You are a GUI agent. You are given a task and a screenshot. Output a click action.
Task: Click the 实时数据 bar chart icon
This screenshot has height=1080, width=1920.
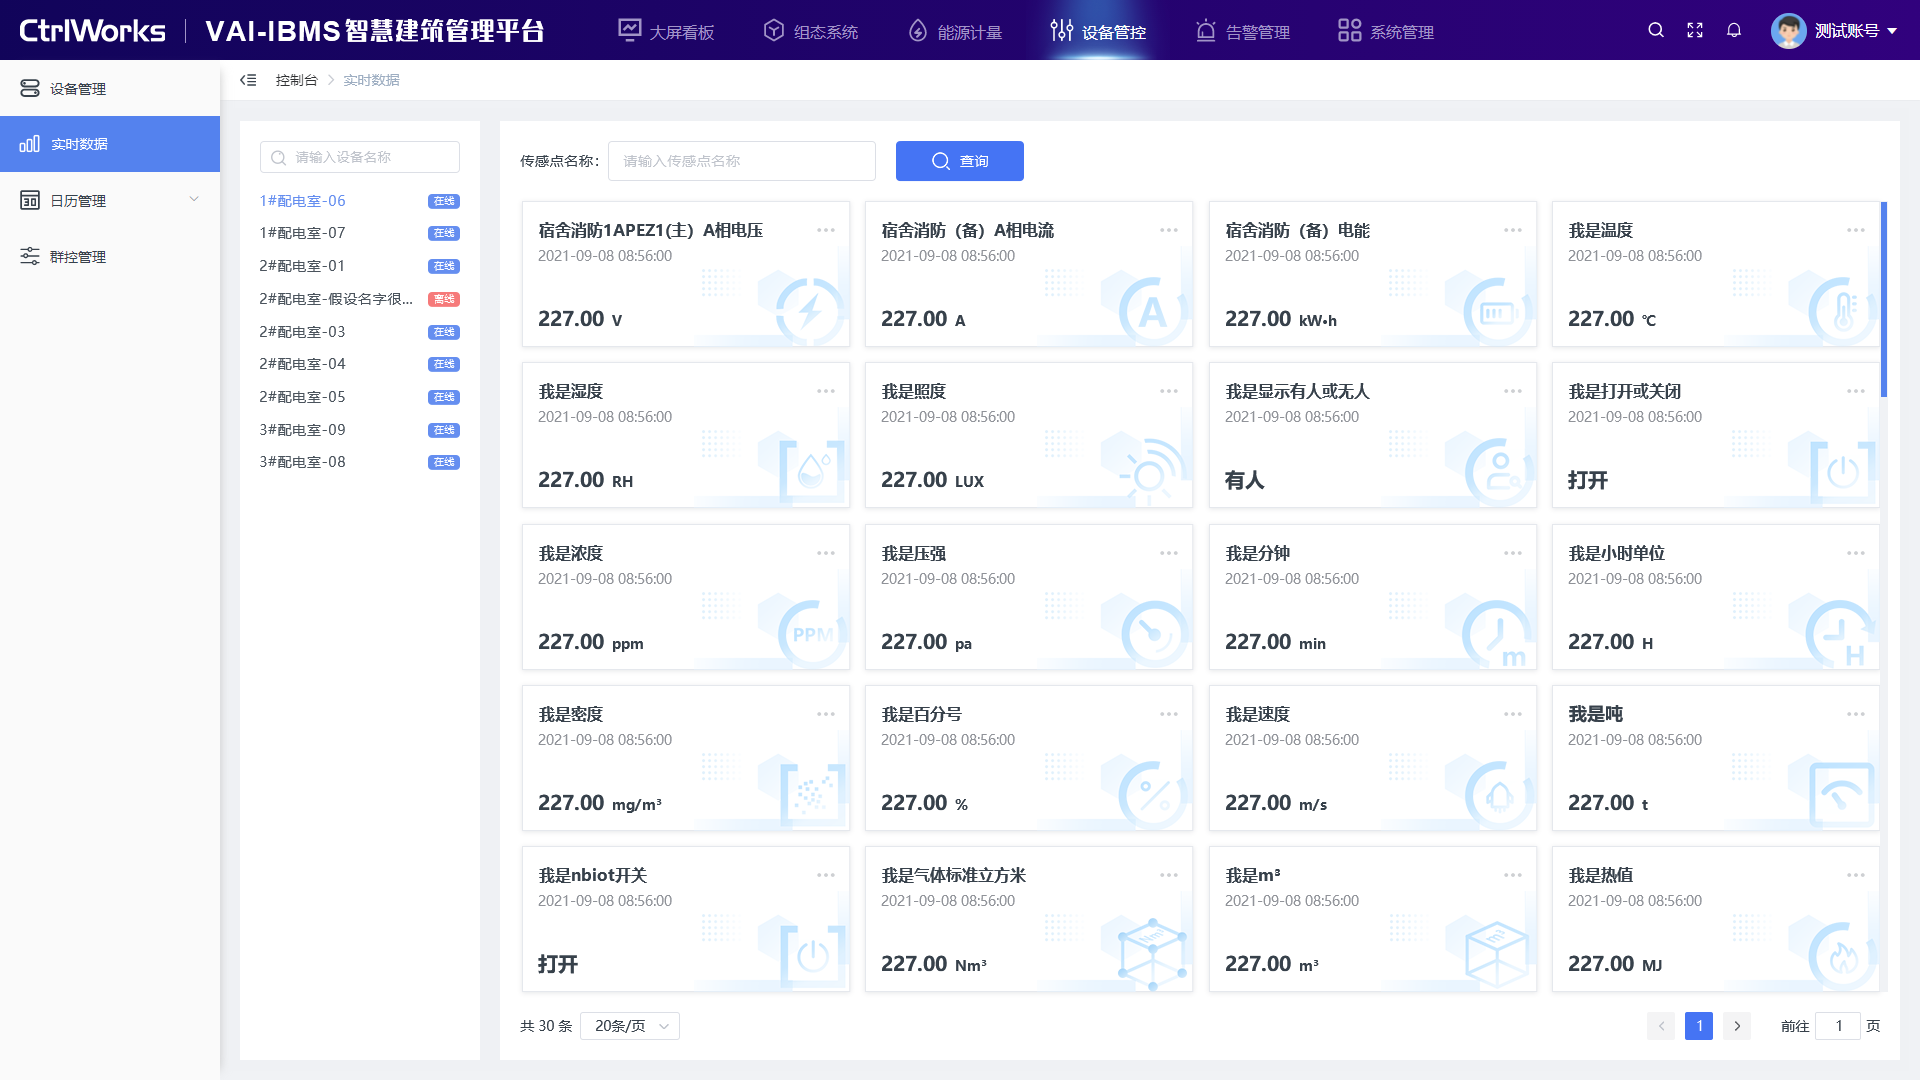tap(30, 144)
